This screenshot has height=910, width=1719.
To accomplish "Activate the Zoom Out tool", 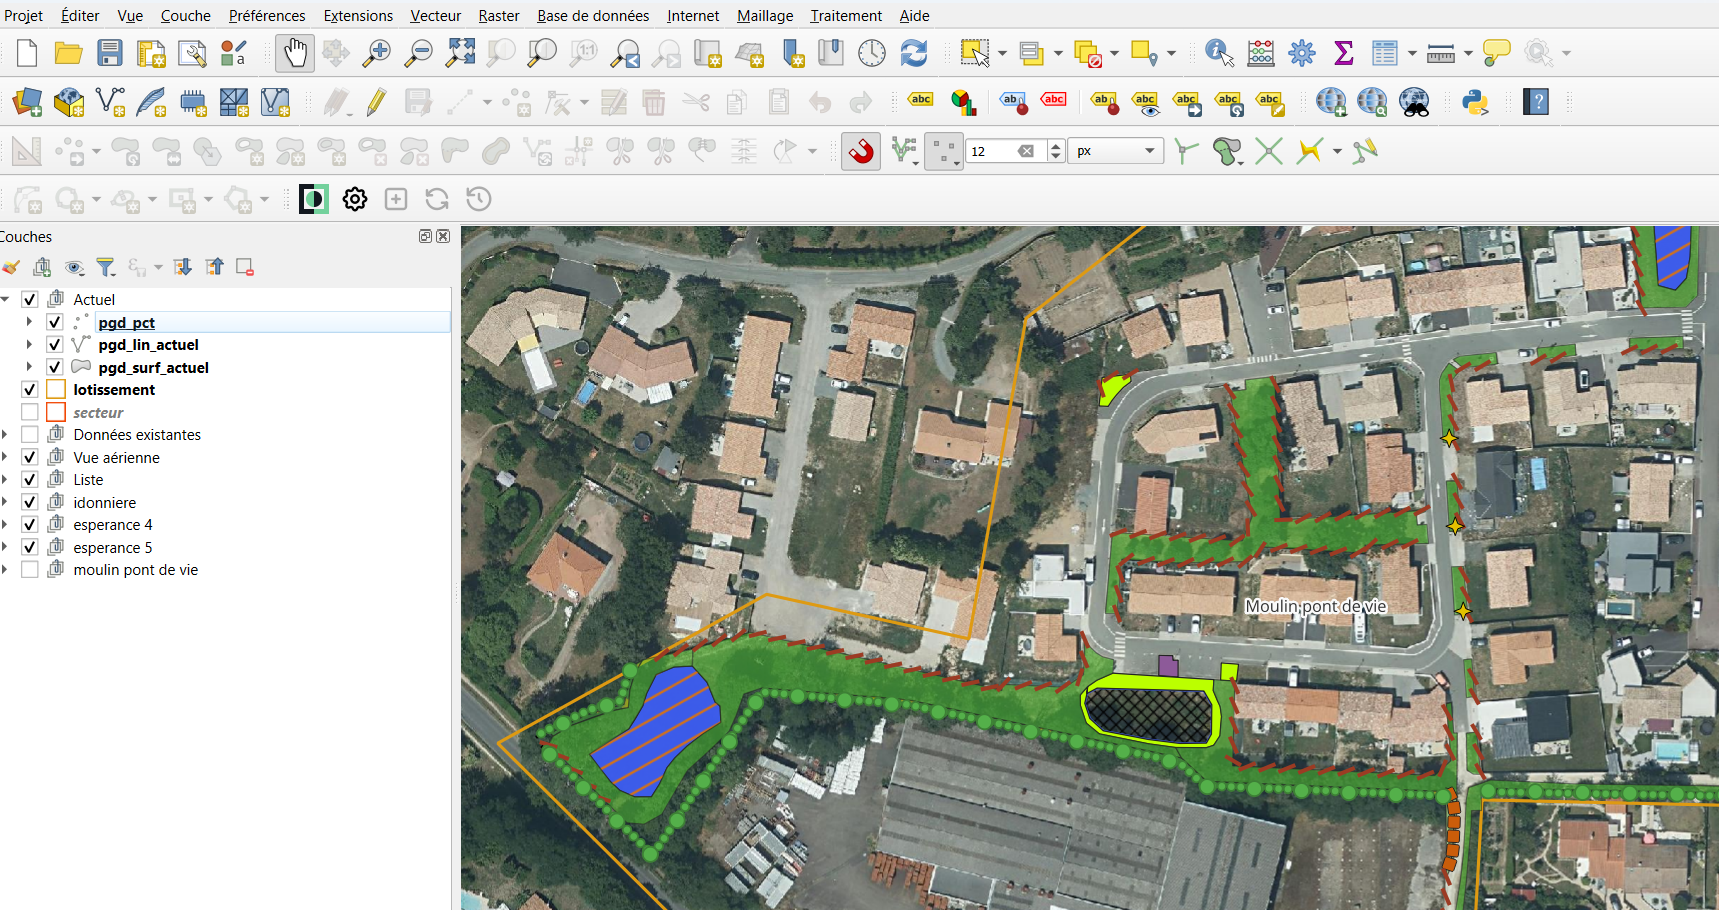I will coord(418,53).
